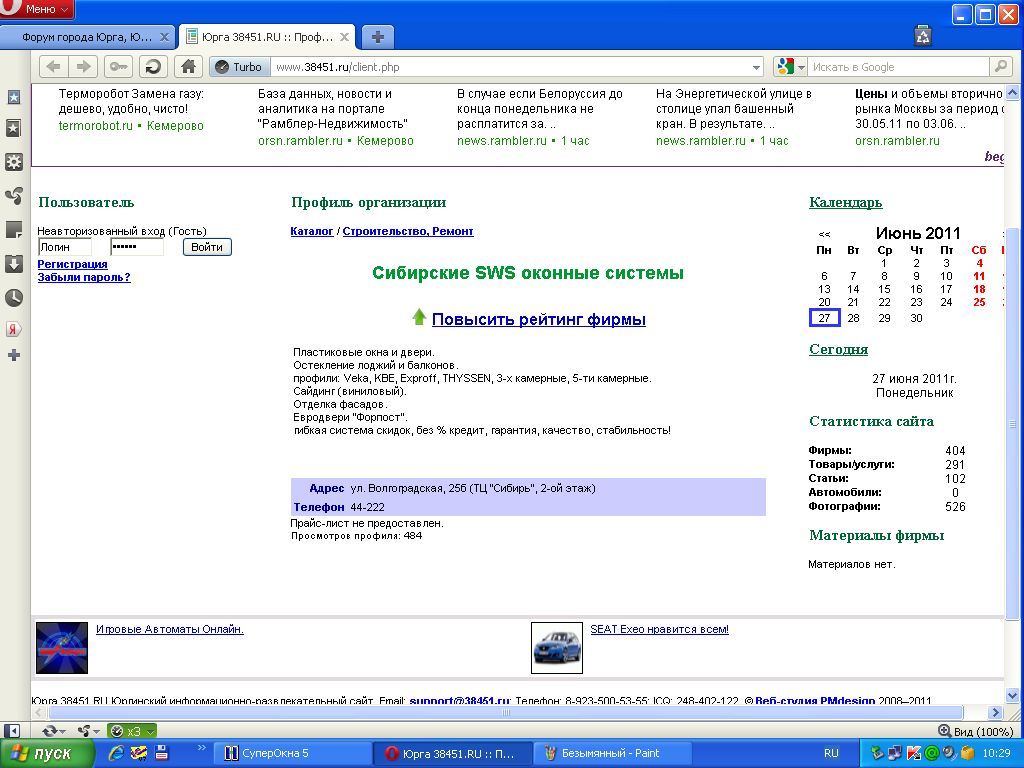Open the zoom level Вид (100%) dropdown
The image size is (1024, 768).
point(976,731)
